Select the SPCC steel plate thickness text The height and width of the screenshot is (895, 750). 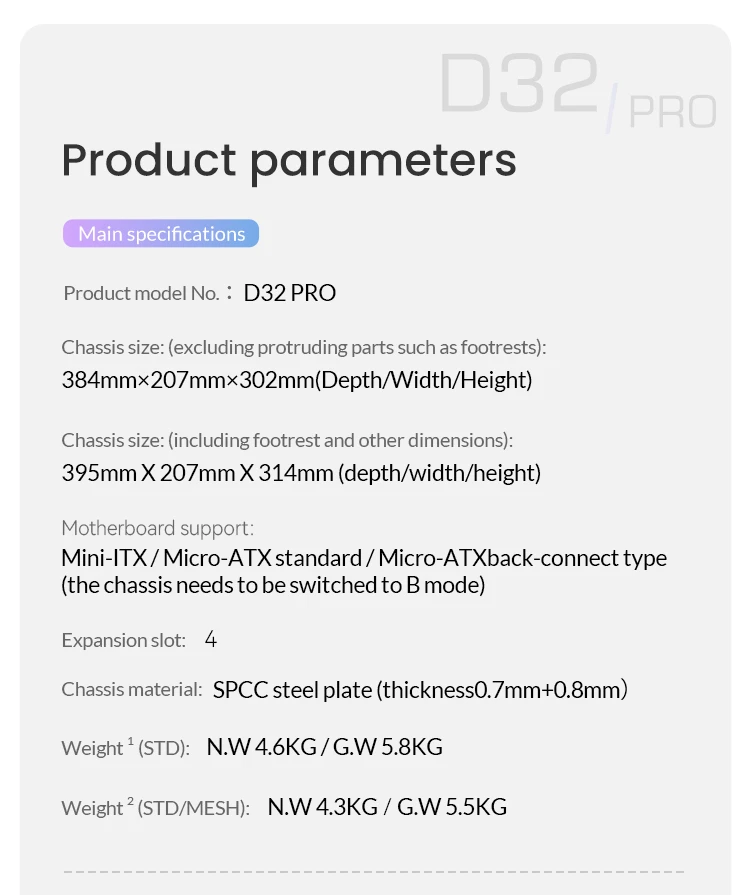click(420, 689)
